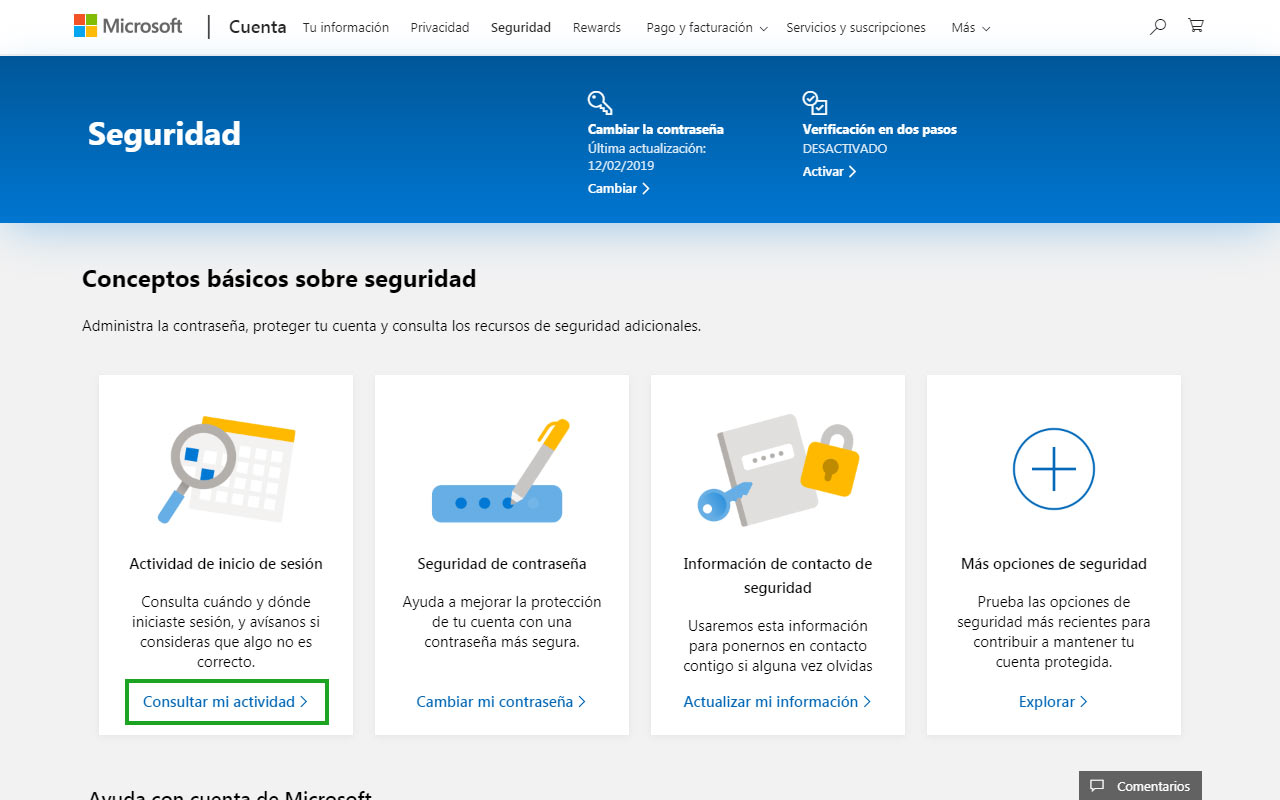Click Conceptos básicos sobre seguridad heading
1280x800 pixels.
279,279
